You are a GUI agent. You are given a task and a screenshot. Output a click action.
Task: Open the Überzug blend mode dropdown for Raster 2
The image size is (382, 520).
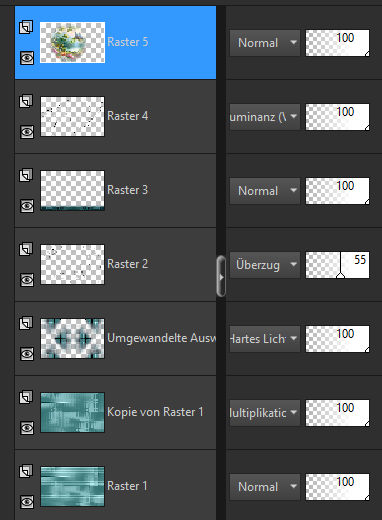coord(265,265)
